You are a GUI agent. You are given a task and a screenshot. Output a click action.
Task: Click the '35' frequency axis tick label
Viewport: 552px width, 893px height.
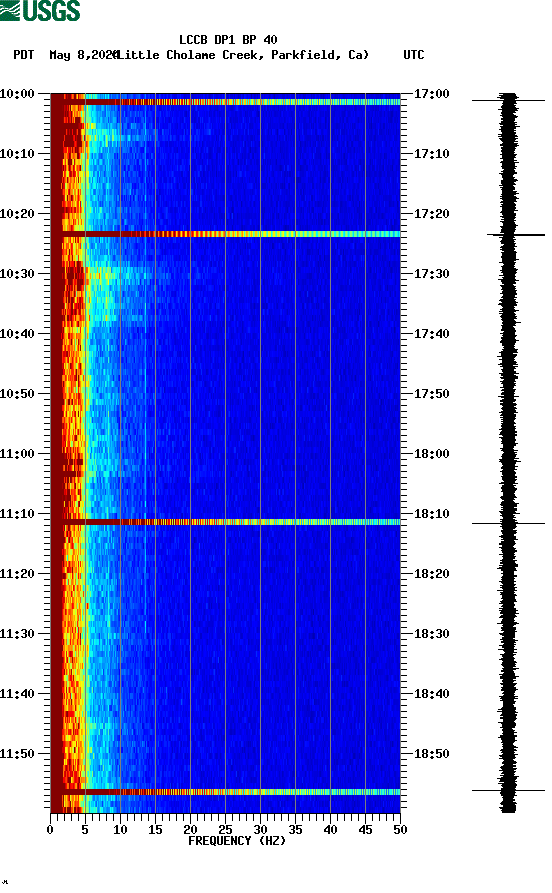click(x=295, y=830)
